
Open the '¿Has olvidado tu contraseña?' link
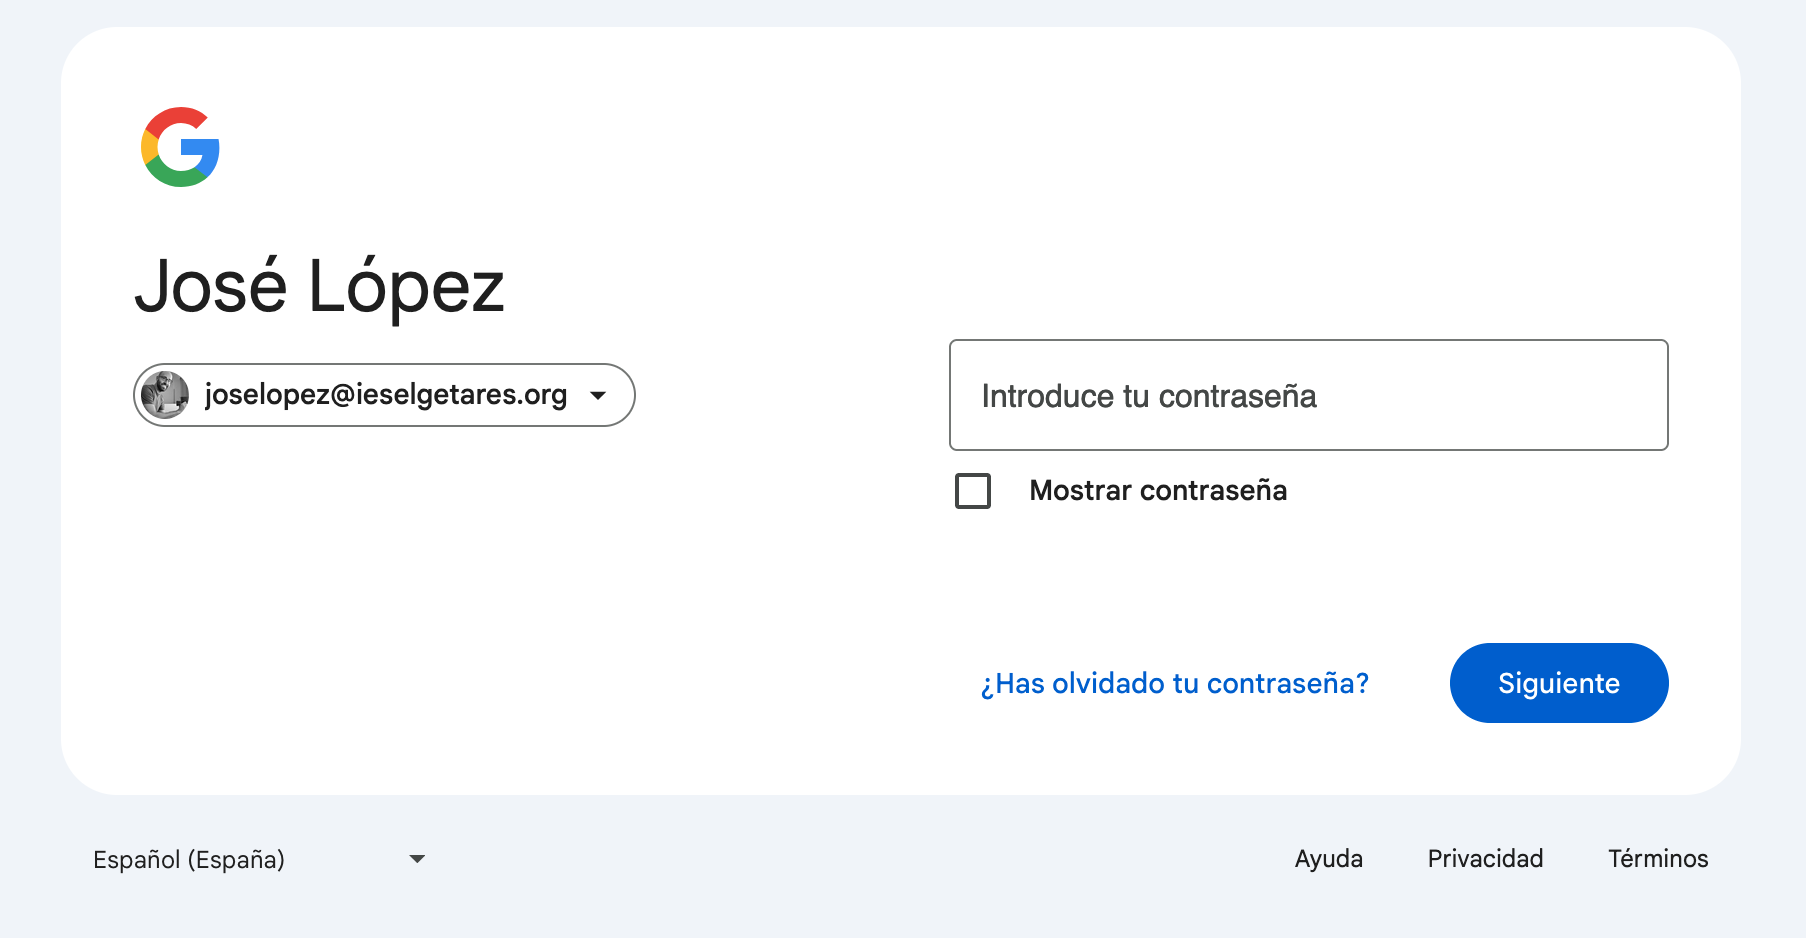1174,683
